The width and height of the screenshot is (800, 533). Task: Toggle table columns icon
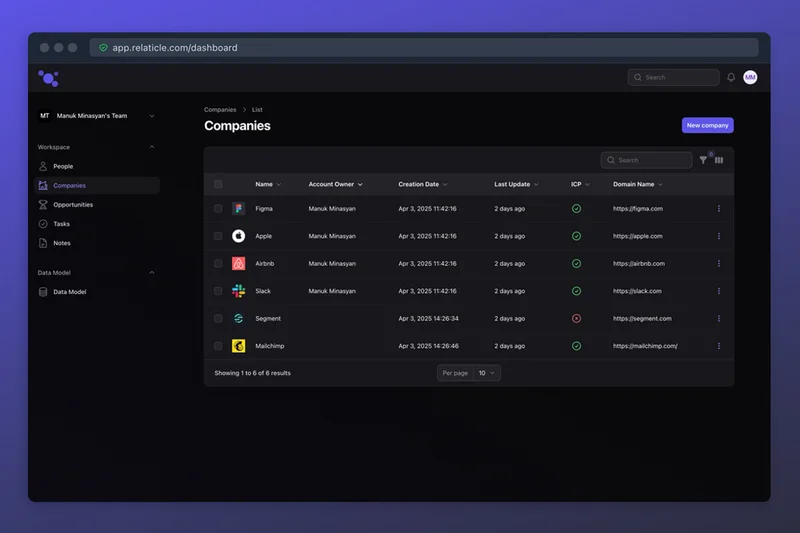719,160
